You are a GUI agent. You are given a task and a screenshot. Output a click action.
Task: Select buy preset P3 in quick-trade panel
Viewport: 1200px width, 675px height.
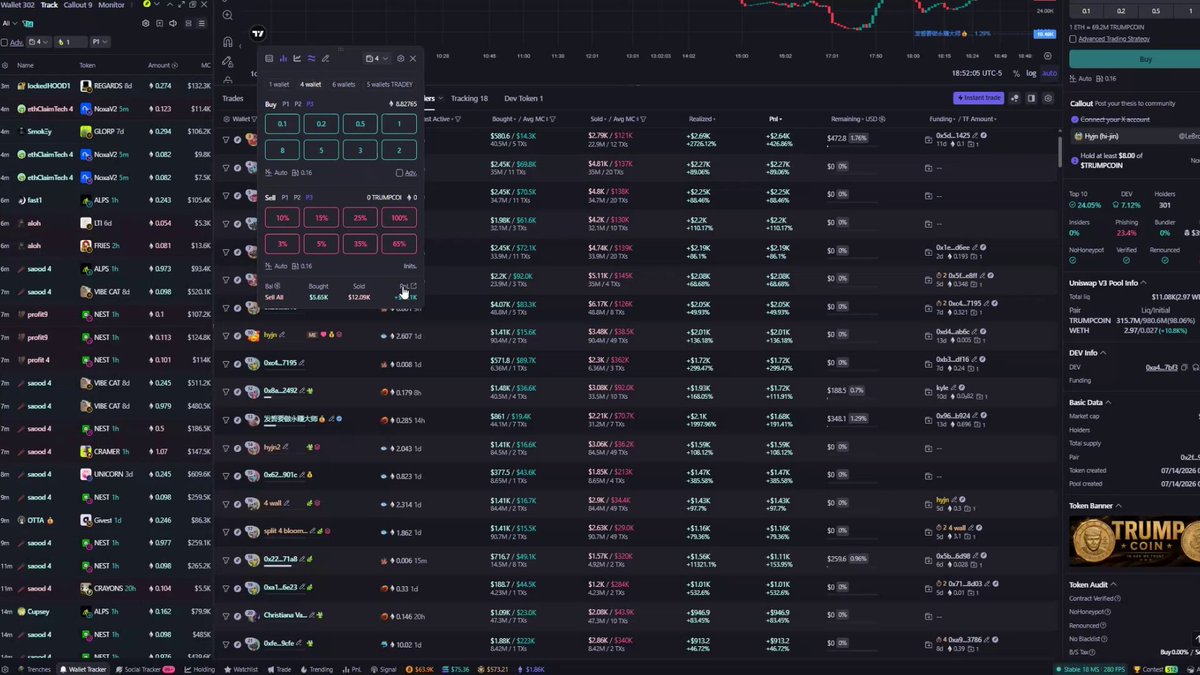(310, 104)
